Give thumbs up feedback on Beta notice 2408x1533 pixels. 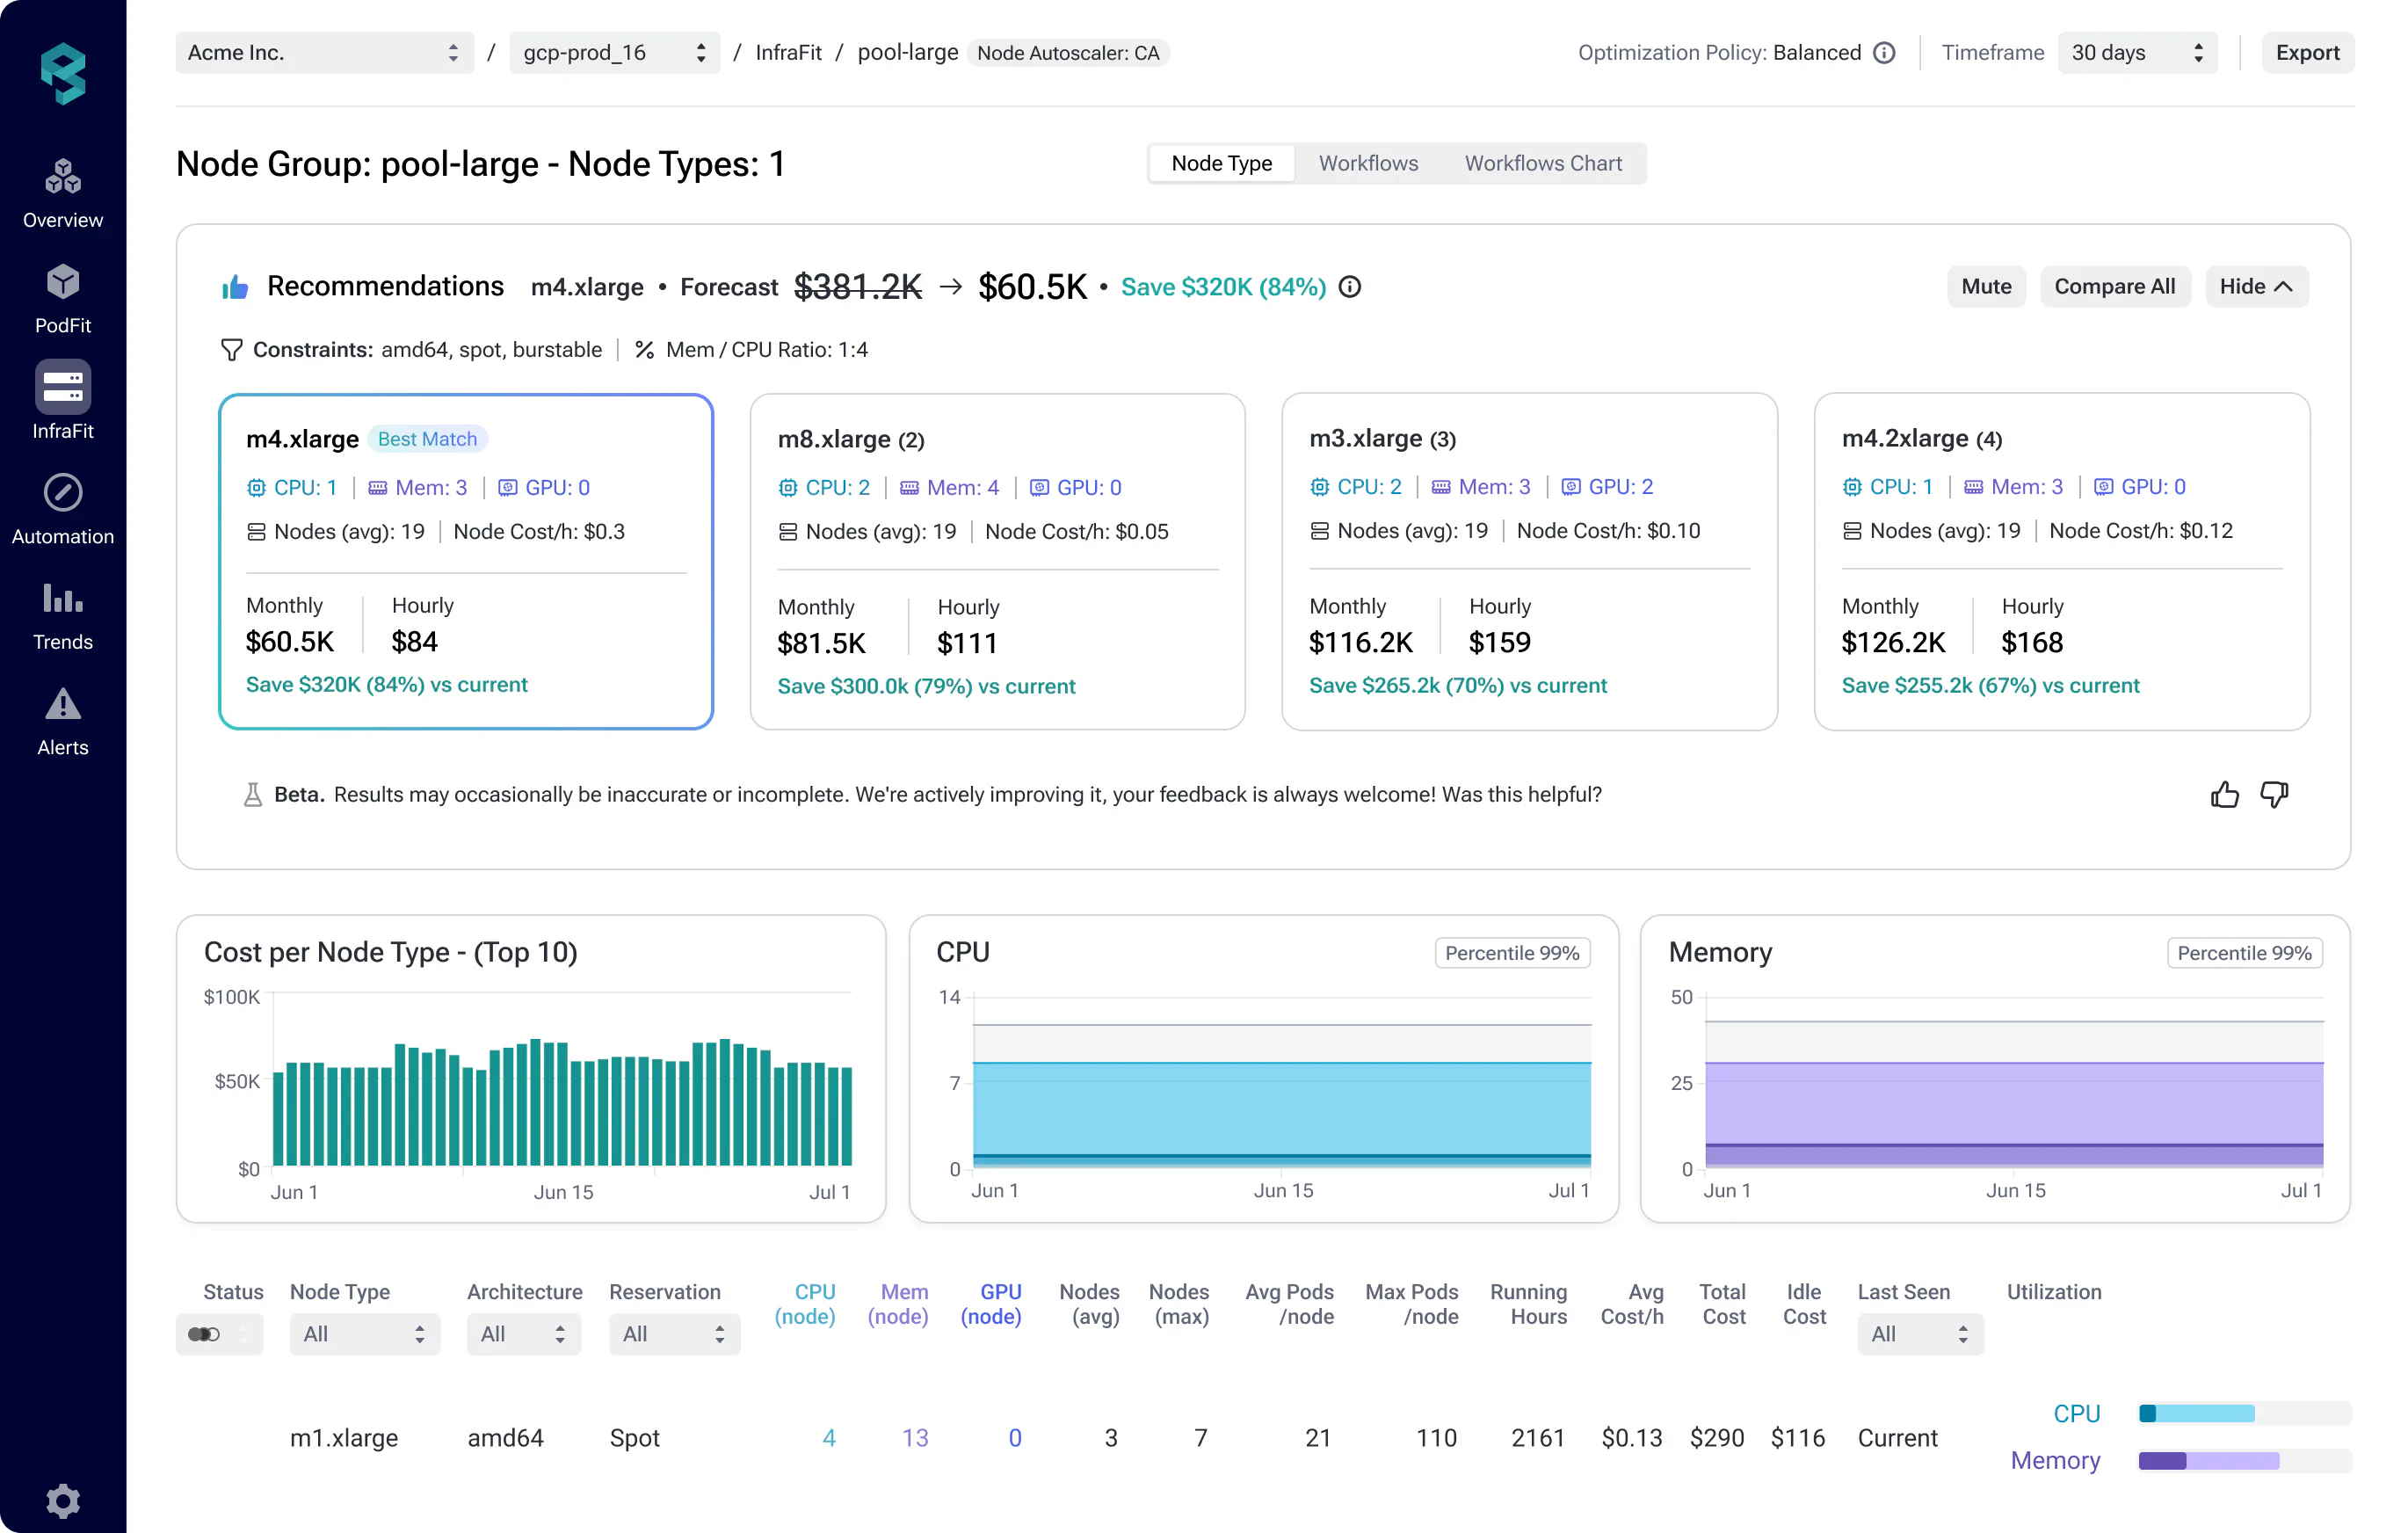pyautogui.click(x=2224, y=795)
